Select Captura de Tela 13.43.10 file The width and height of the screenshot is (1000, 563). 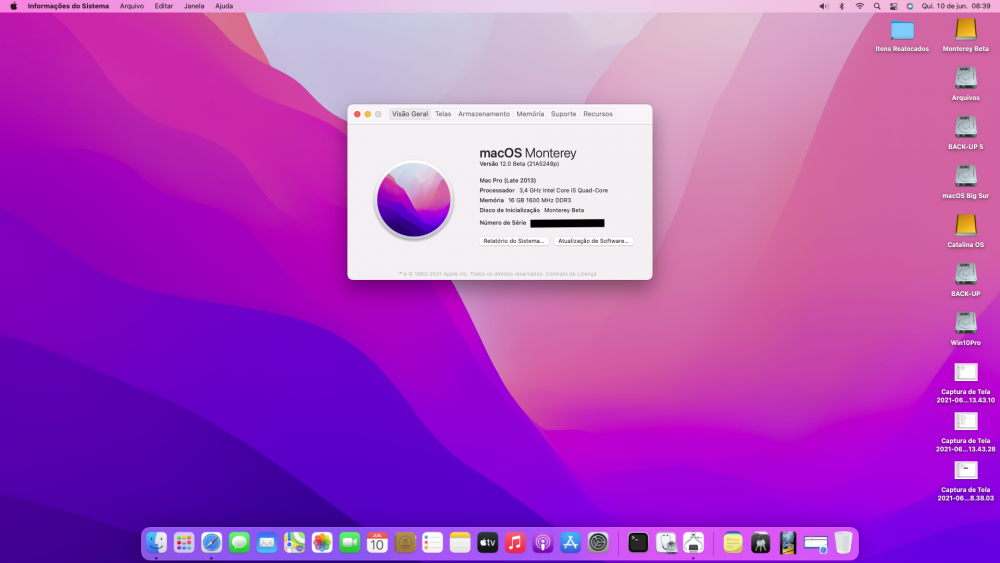(966, 383)
